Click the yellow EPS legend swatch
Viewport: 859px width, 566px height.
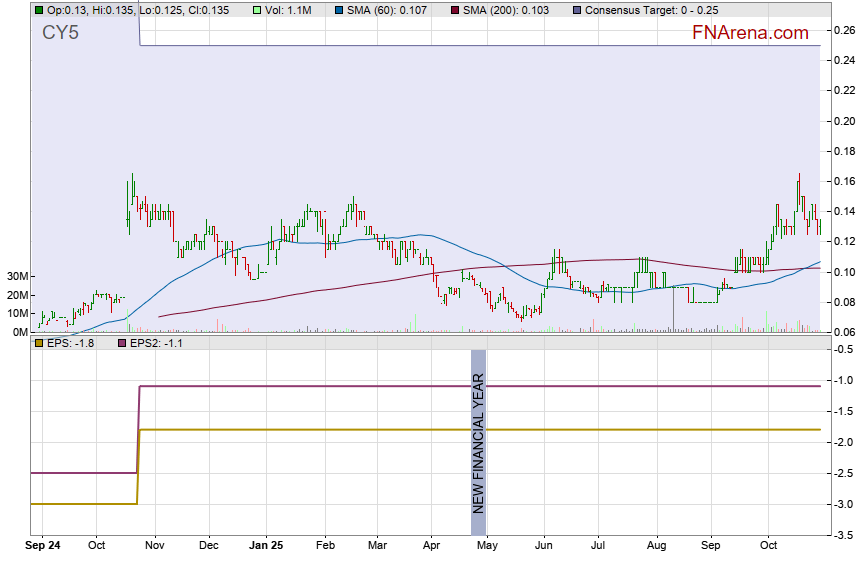(39, 343)
